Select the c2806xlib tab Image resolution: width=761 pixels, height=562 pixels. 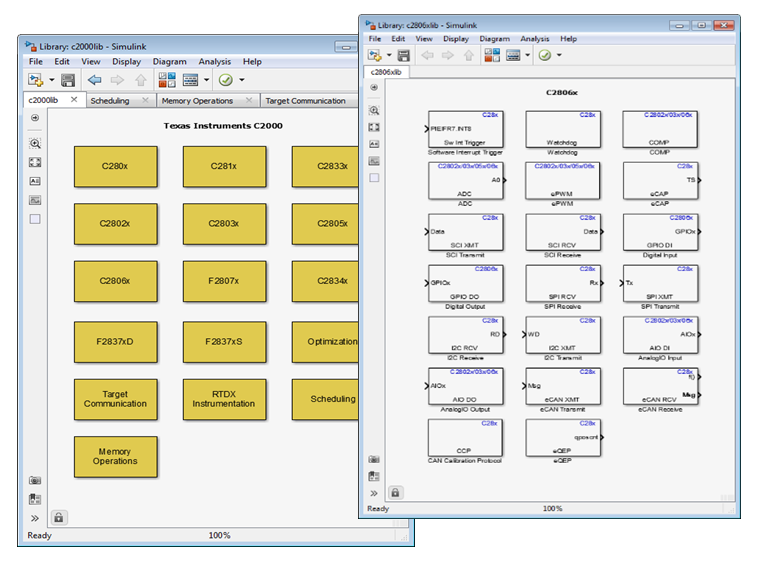(x=386, y=72)
